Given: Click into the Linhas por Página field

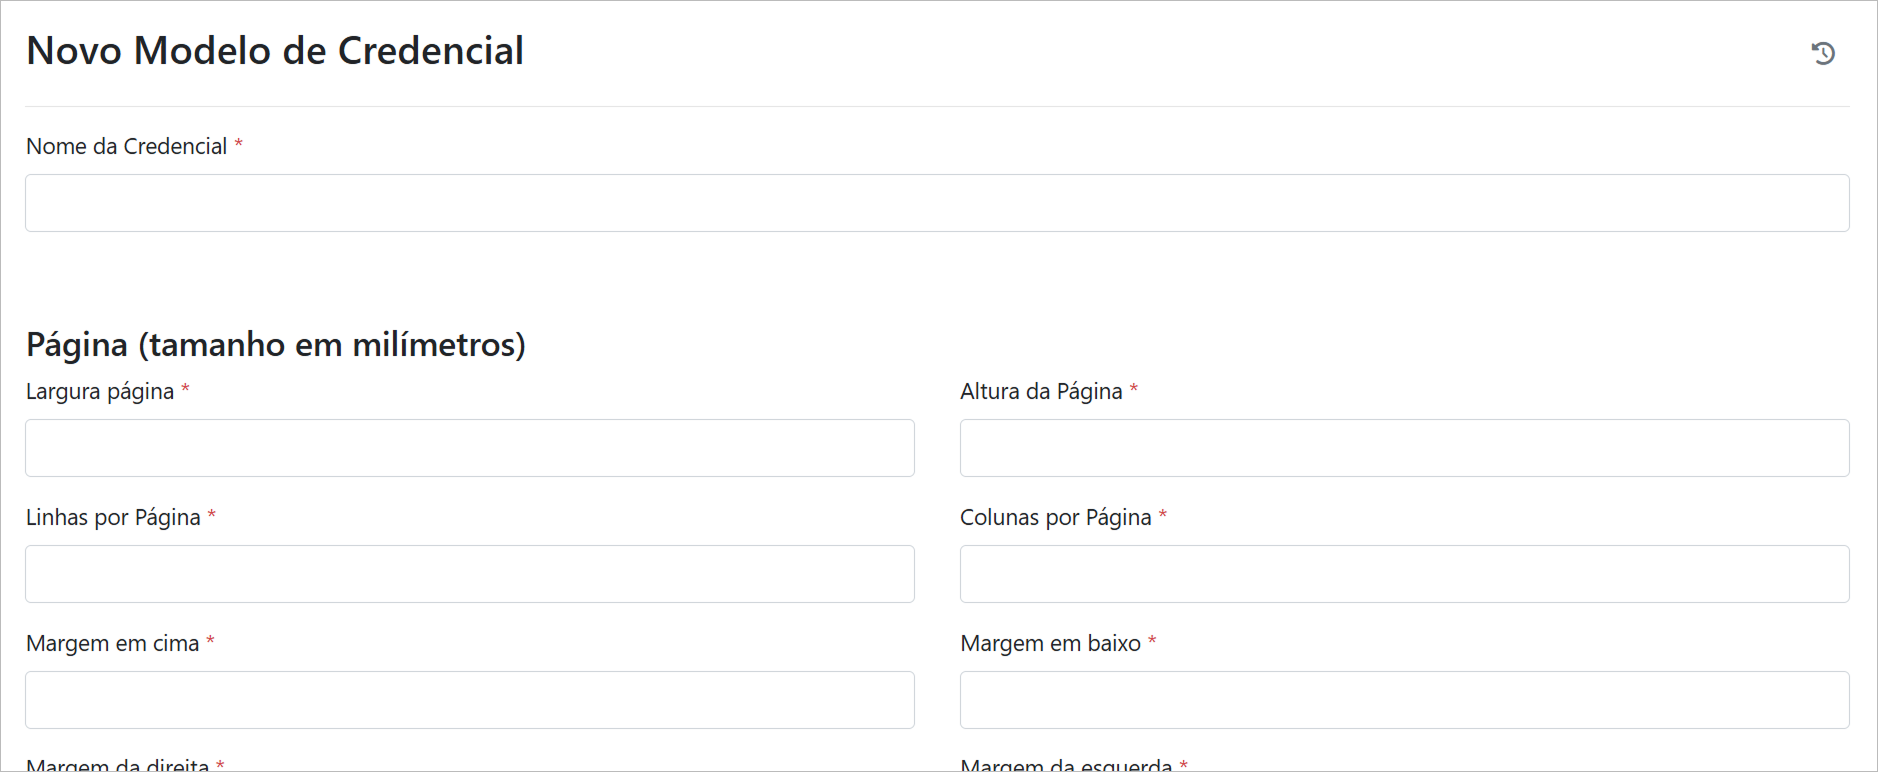Looking at the screenshot, I should point(470,574).
